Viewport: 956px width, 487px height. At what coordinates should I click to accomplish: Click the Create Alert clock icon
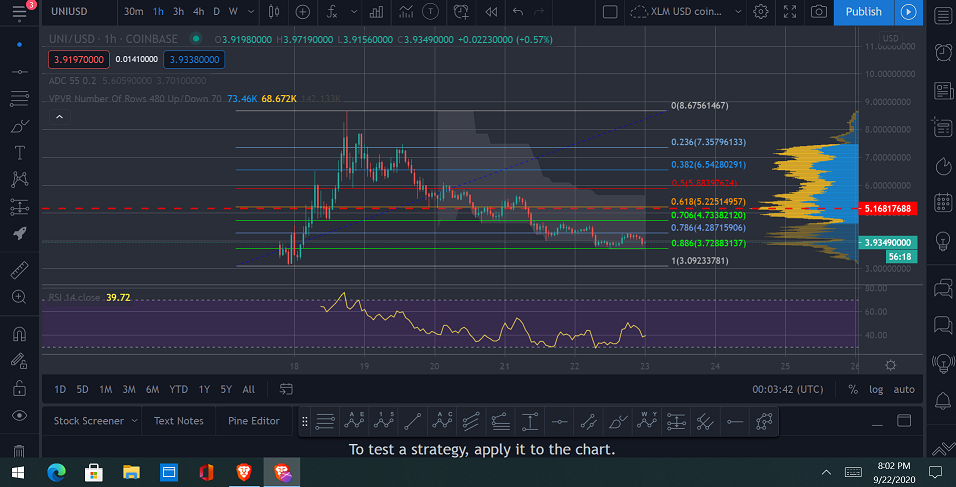coord(461,12)
